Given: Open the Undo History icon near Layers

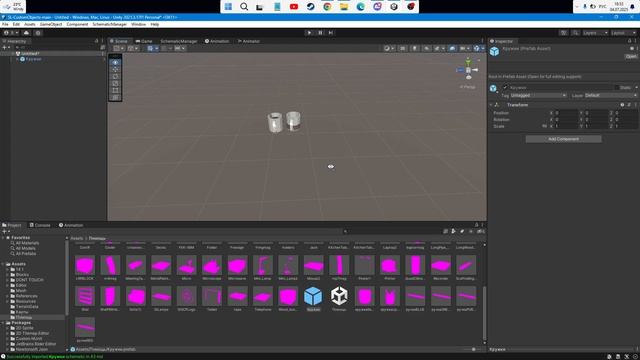Looking at the screenshot, I should coord(564,33).
